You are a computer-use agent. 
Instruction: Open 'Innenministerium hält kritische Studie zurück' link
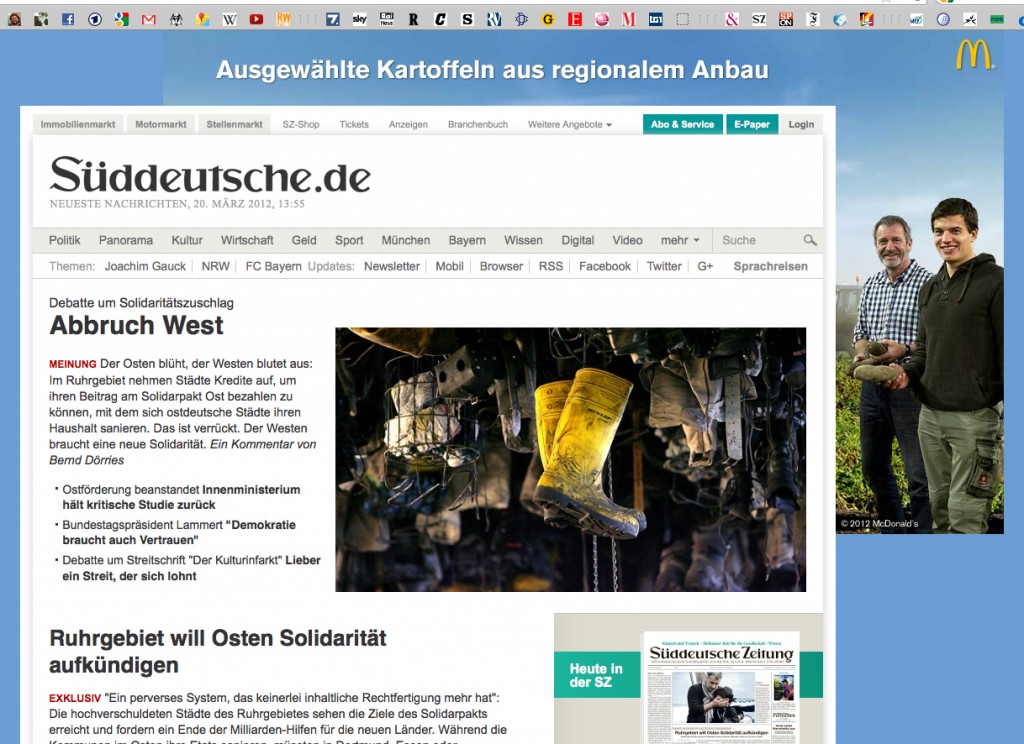[x=182, y=497]
